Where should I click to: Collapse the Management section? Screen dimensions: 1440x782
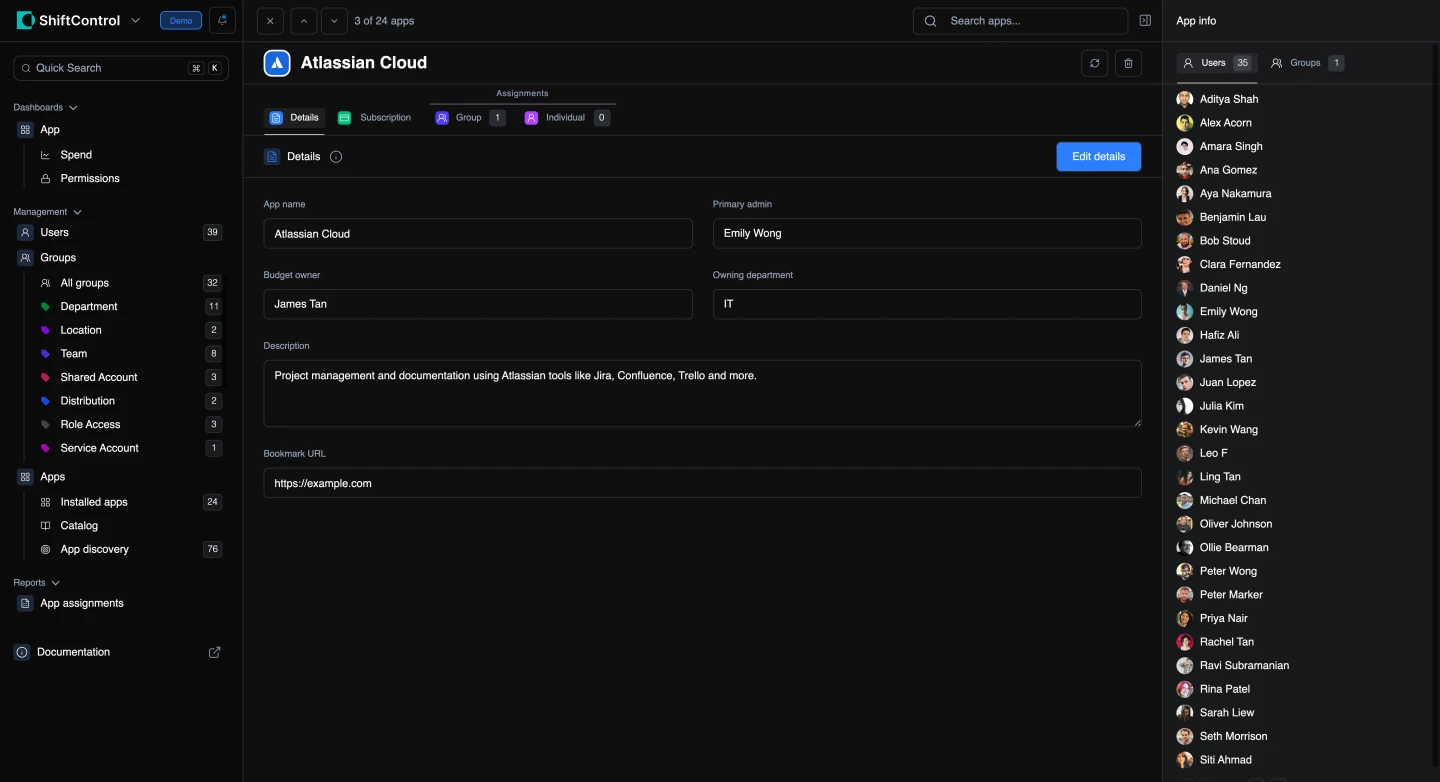pyautogui.click(x=47, y=212)
